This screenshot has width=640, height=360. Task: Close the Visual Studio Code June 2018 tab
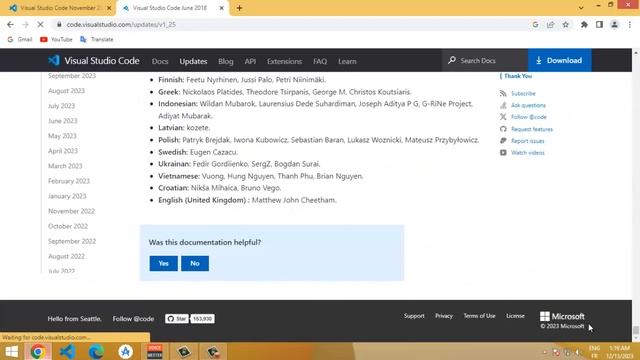click(x=222, y=8)
